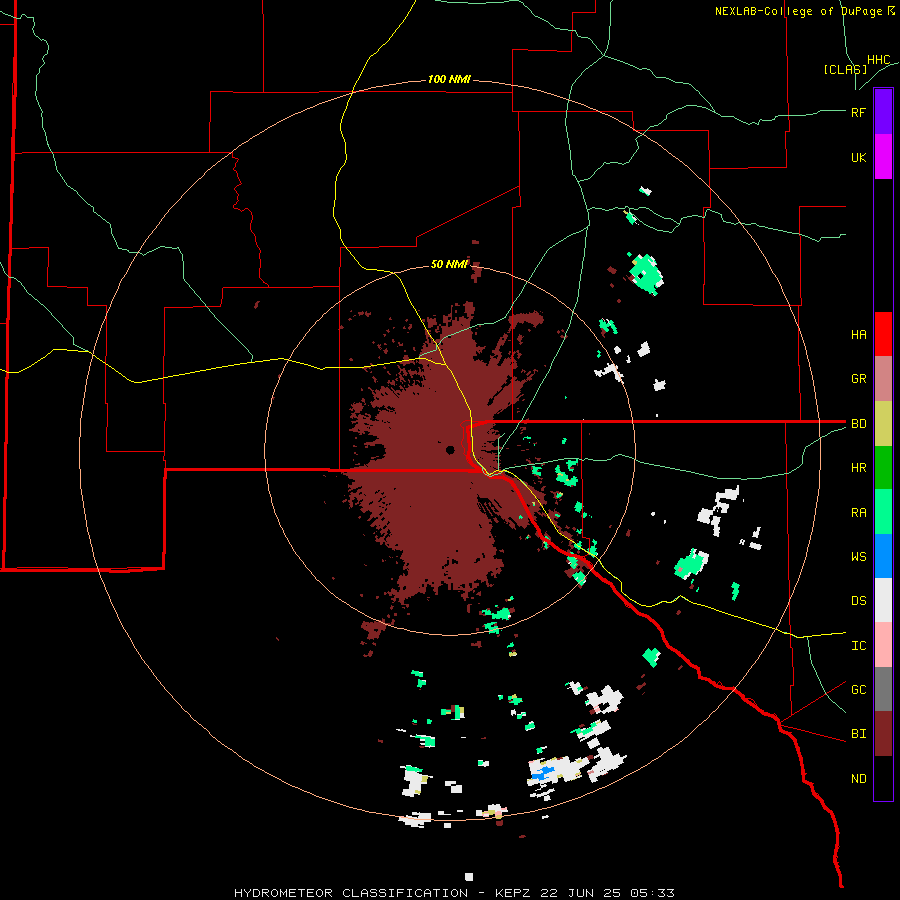
Task: Click the "[CLAS]" units label
Action: pyautogui.click(x=845, y=69)
